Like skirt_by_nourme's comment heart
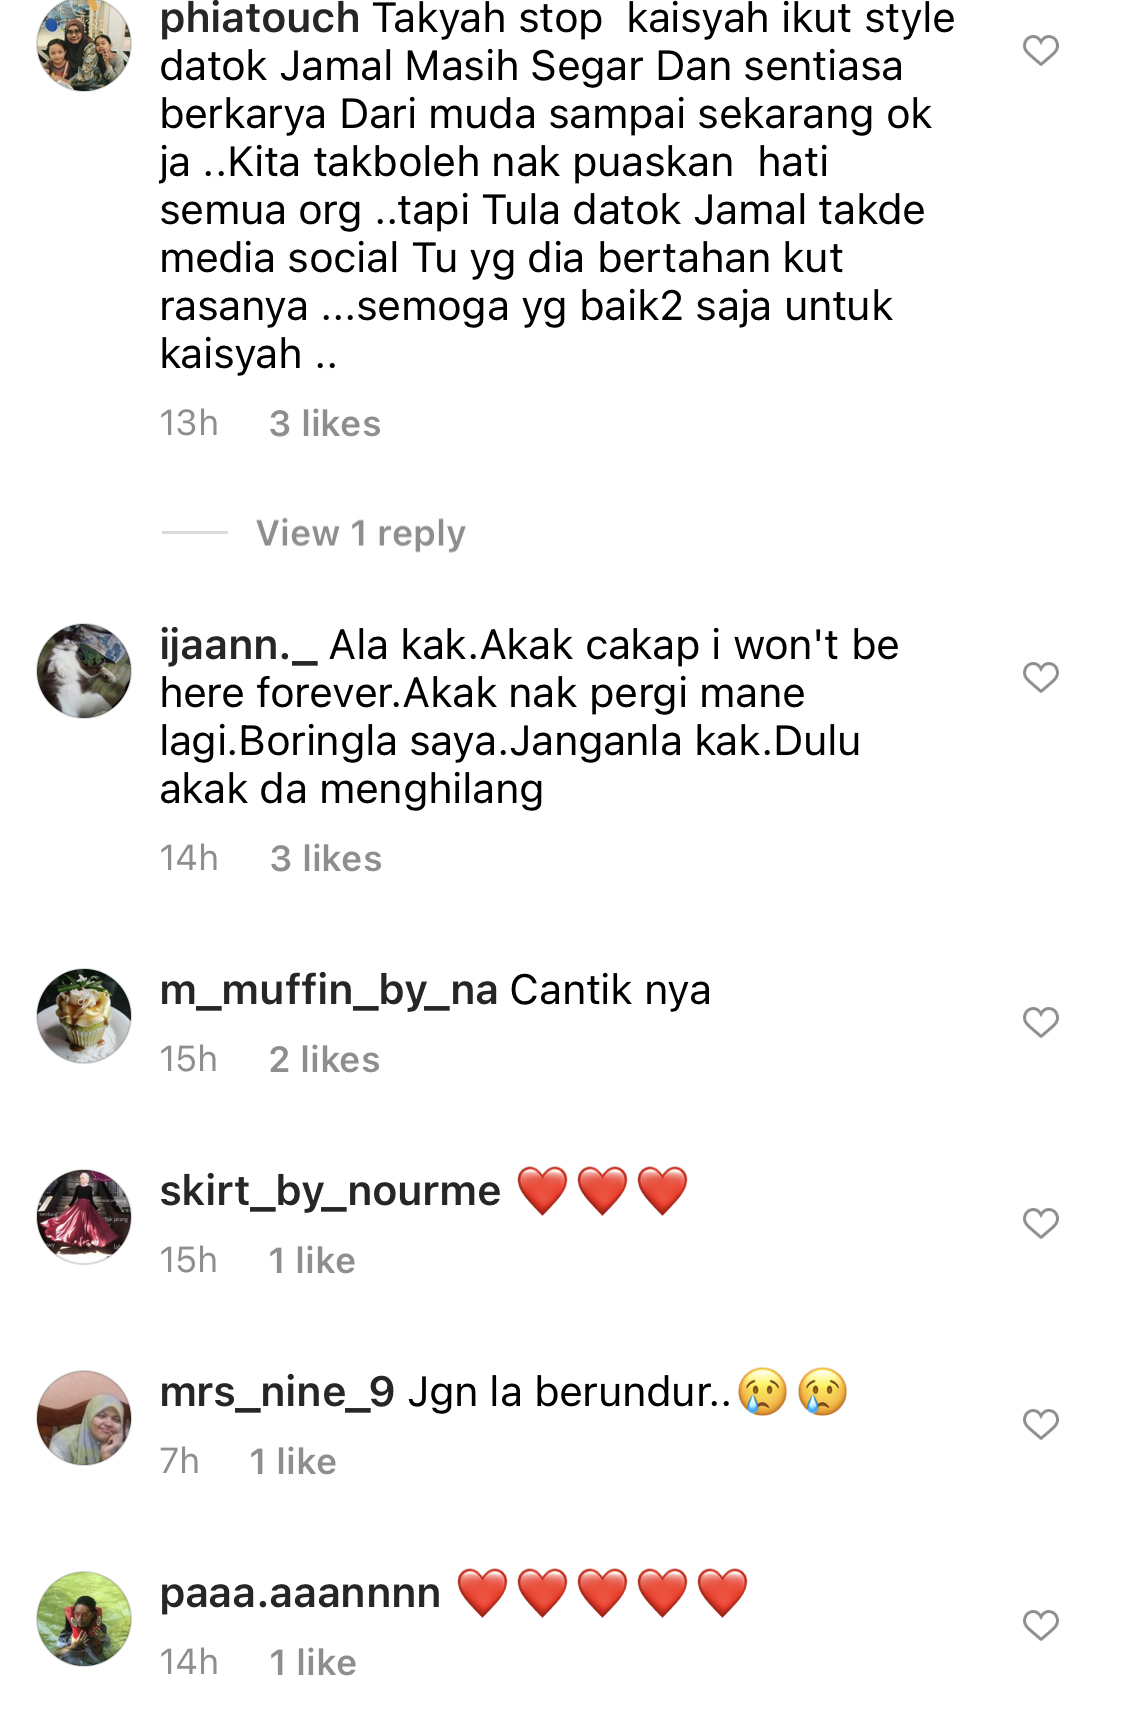This screenshot has width=1125, height=1721. pos(1041,1223)
